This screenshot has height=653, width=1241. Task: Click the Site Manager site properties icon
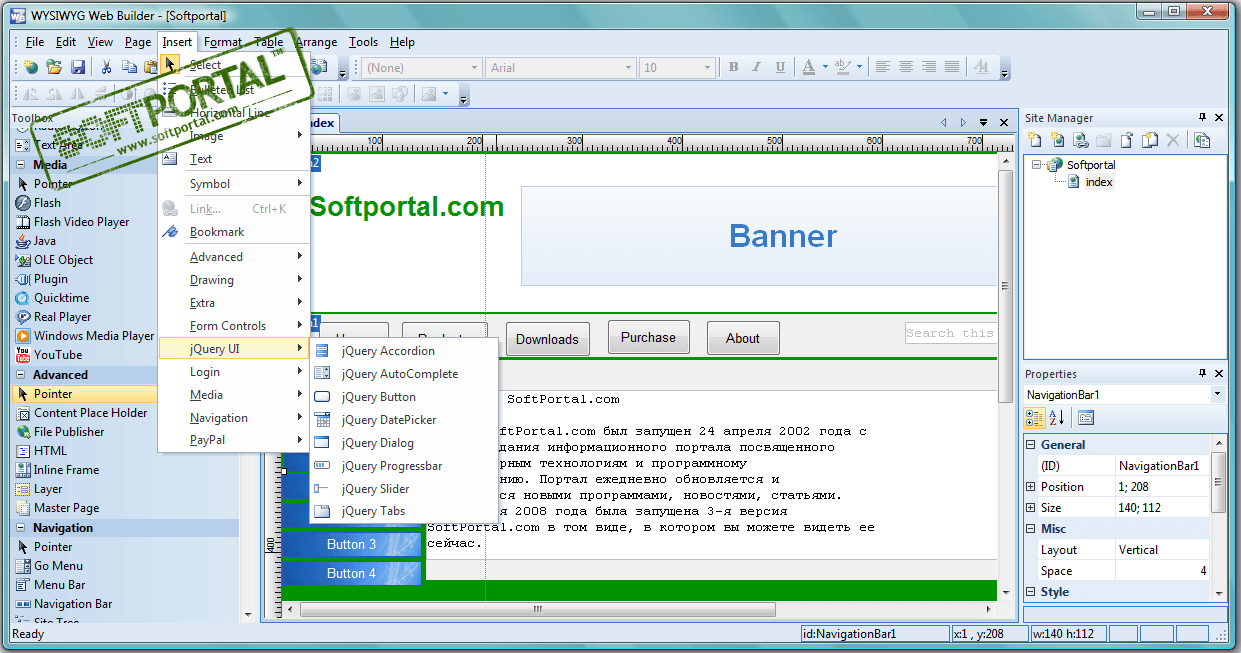point(1202,140)
